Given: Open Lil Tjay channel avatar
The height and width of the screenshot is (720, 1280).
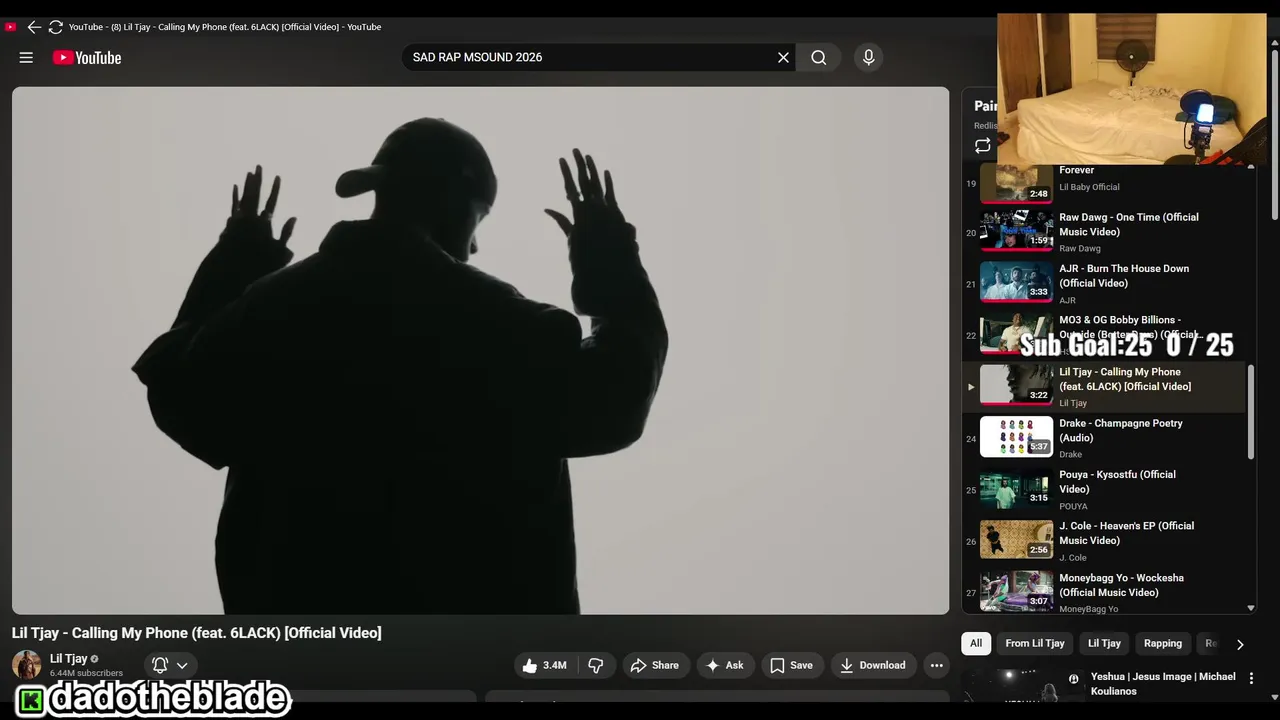Looking at the screenshot, I should [27, 665].
